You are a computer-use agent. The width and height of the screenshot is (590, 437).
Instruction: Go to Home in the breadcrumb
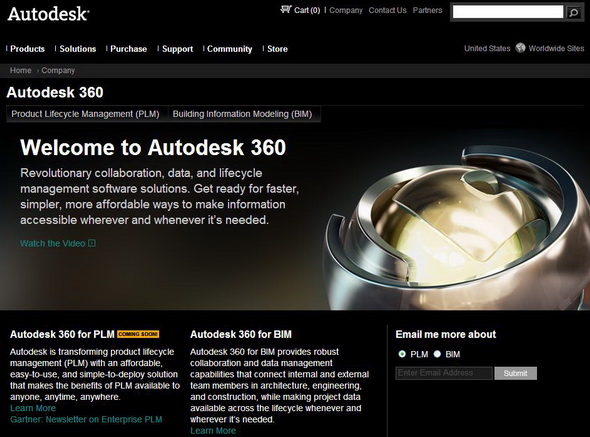click(21, 70)
